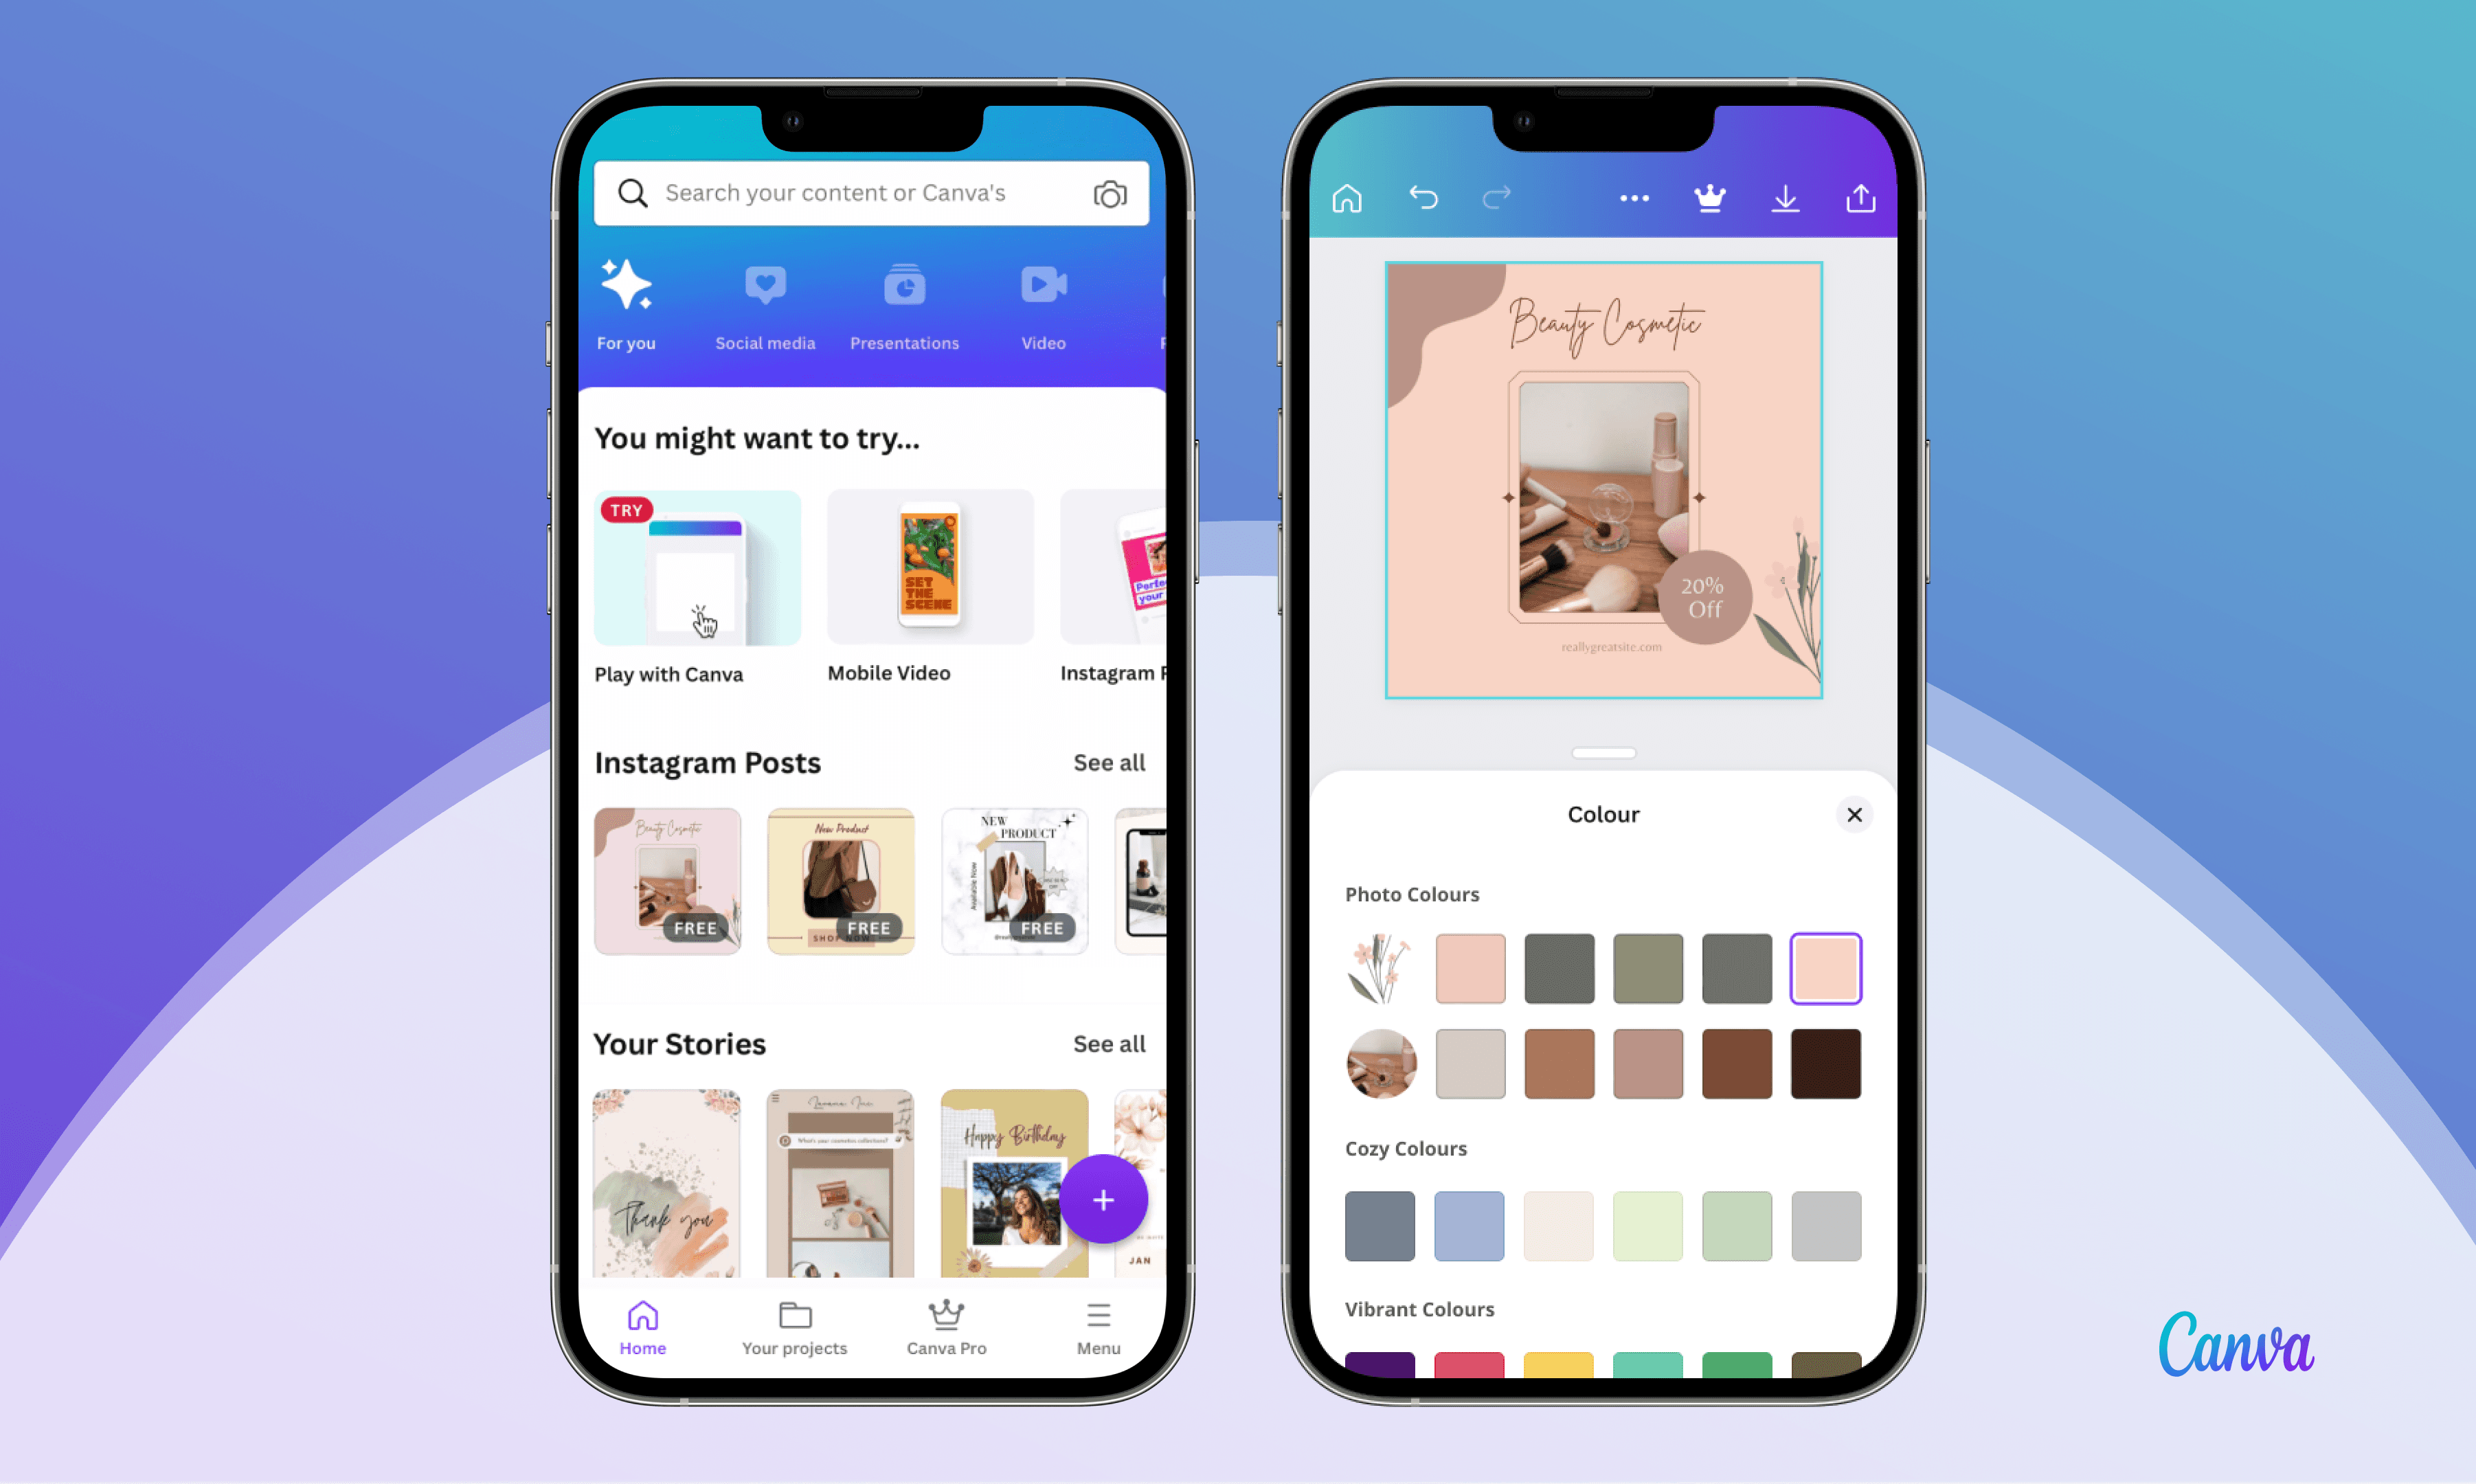Close the Colour panel

point(1854,814)
